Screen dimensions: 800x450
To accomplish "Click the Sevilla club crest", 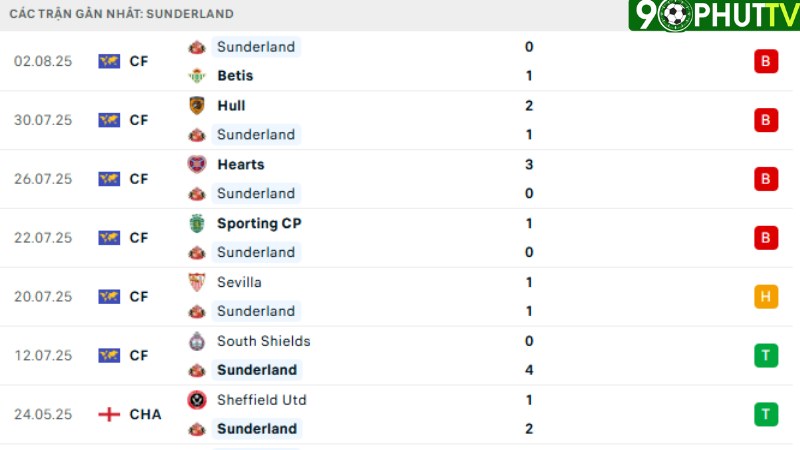I will (x=197, y=282).
